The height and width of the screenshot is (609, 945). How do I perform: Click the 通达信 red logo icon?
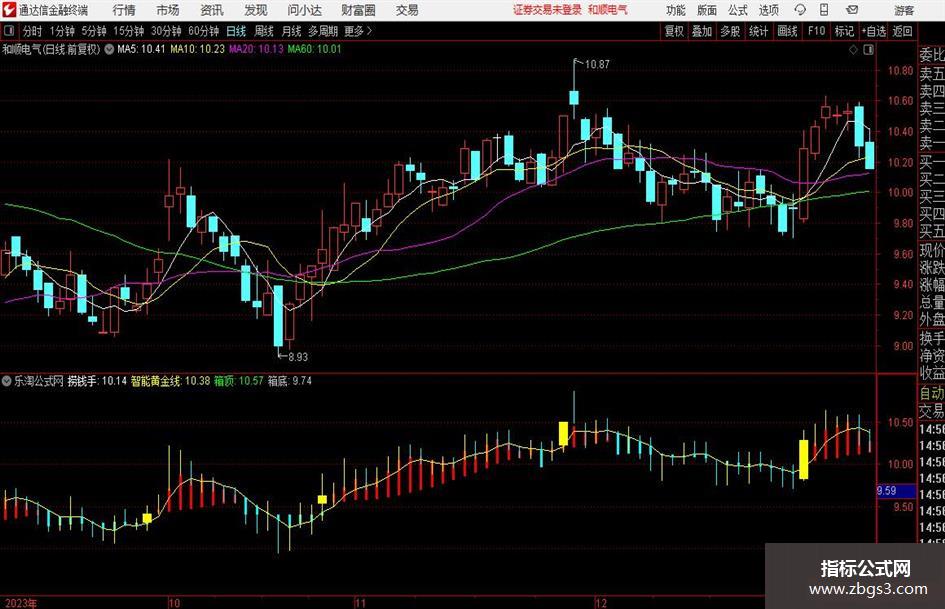pos(9,10)
